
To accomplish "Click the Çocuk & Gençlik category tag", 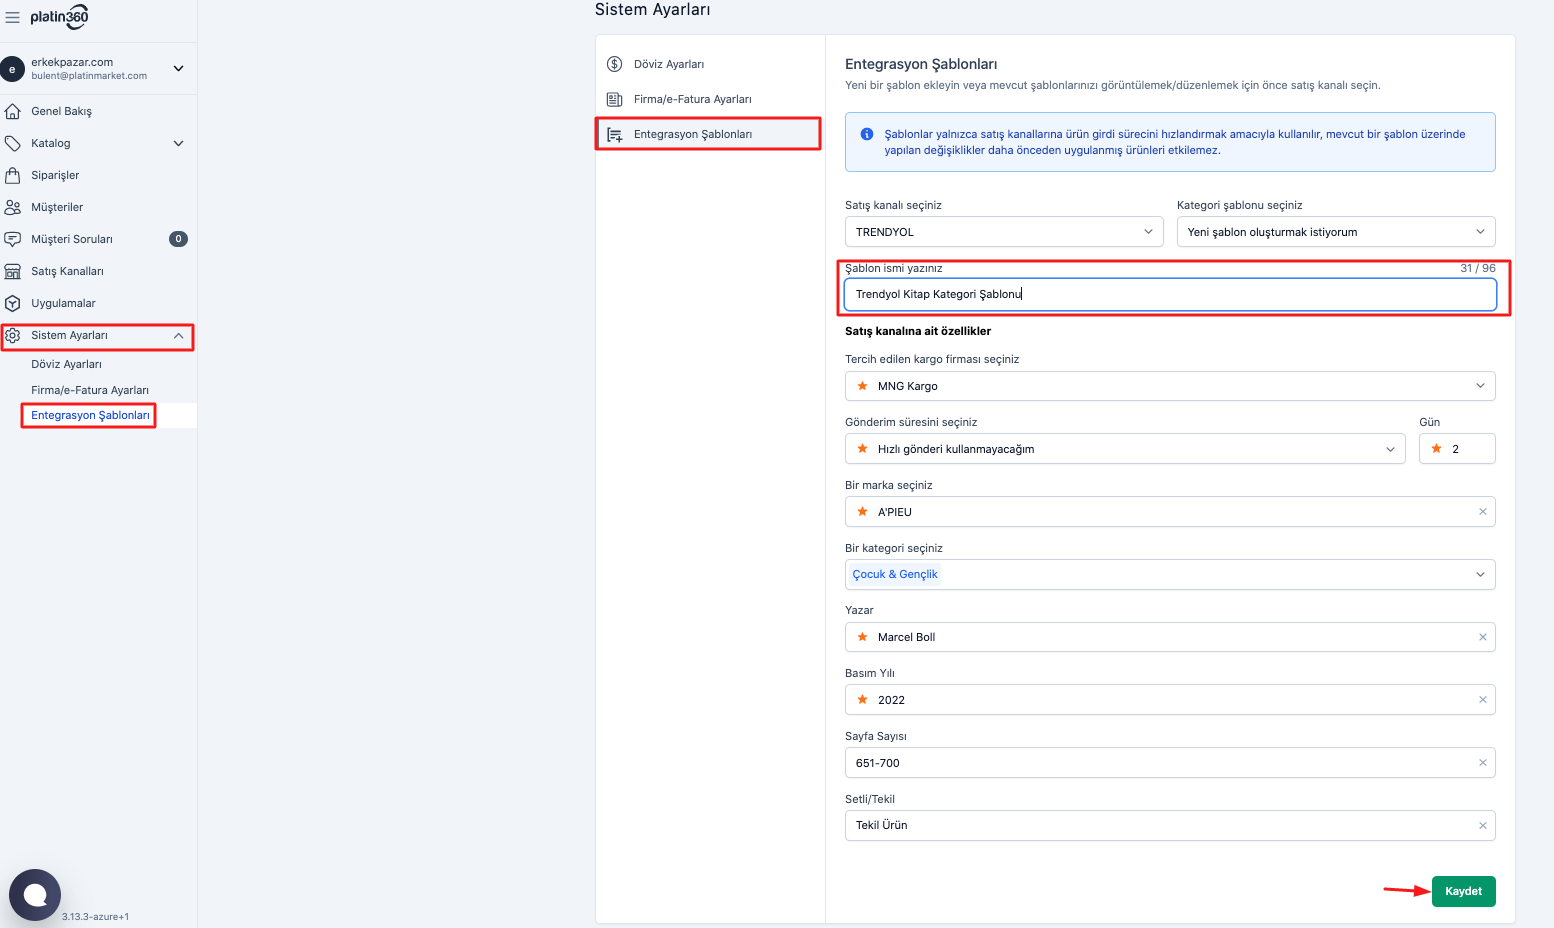I will (x=895, y=574).
